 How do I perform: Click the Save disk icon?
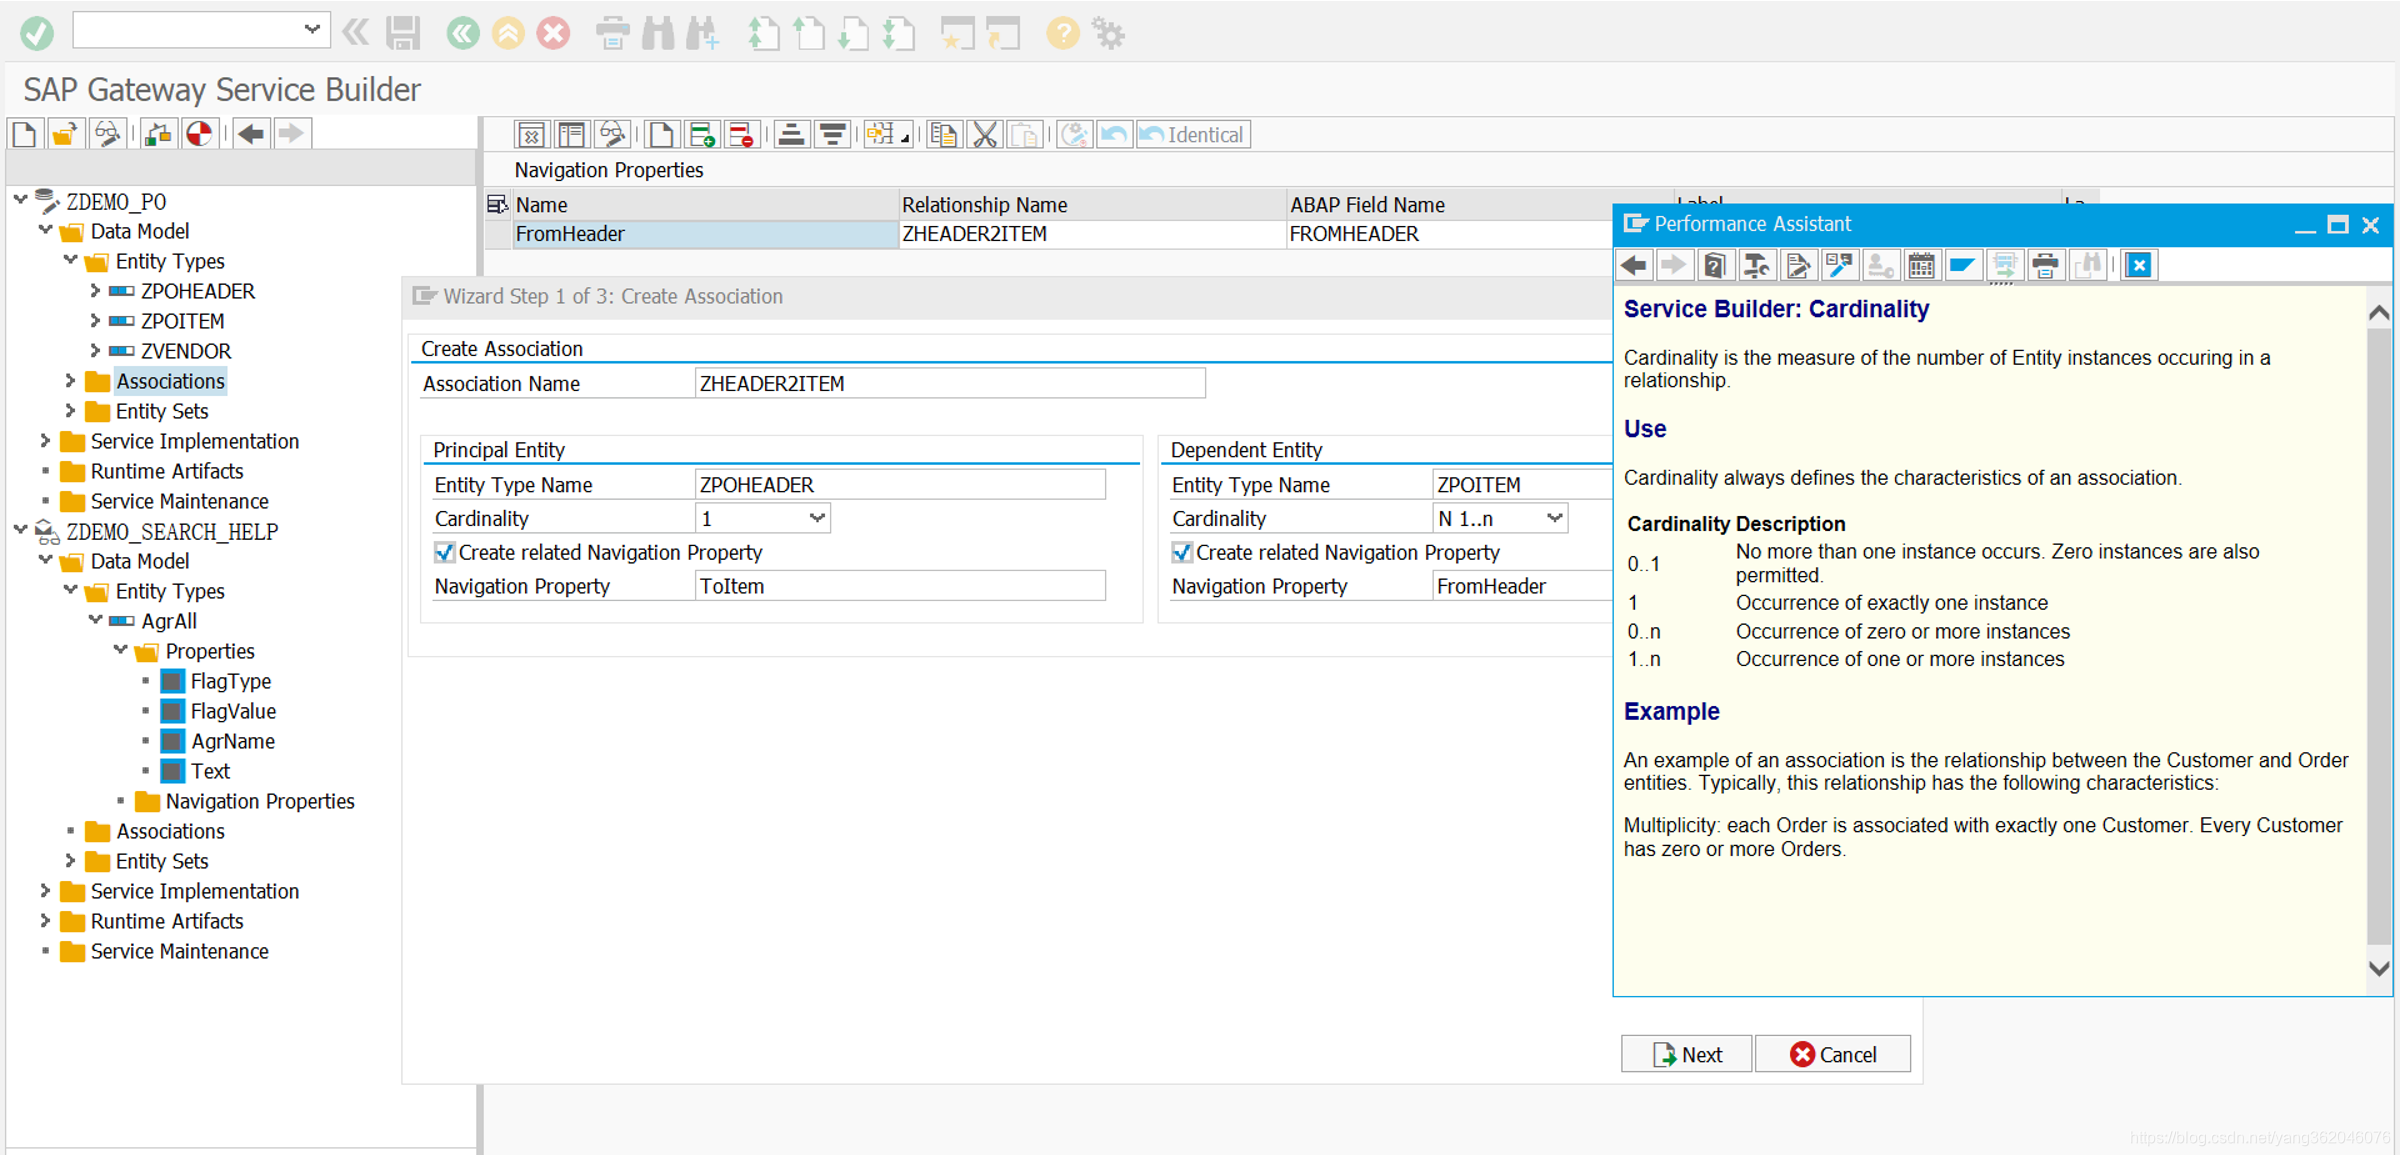point(403,33)
